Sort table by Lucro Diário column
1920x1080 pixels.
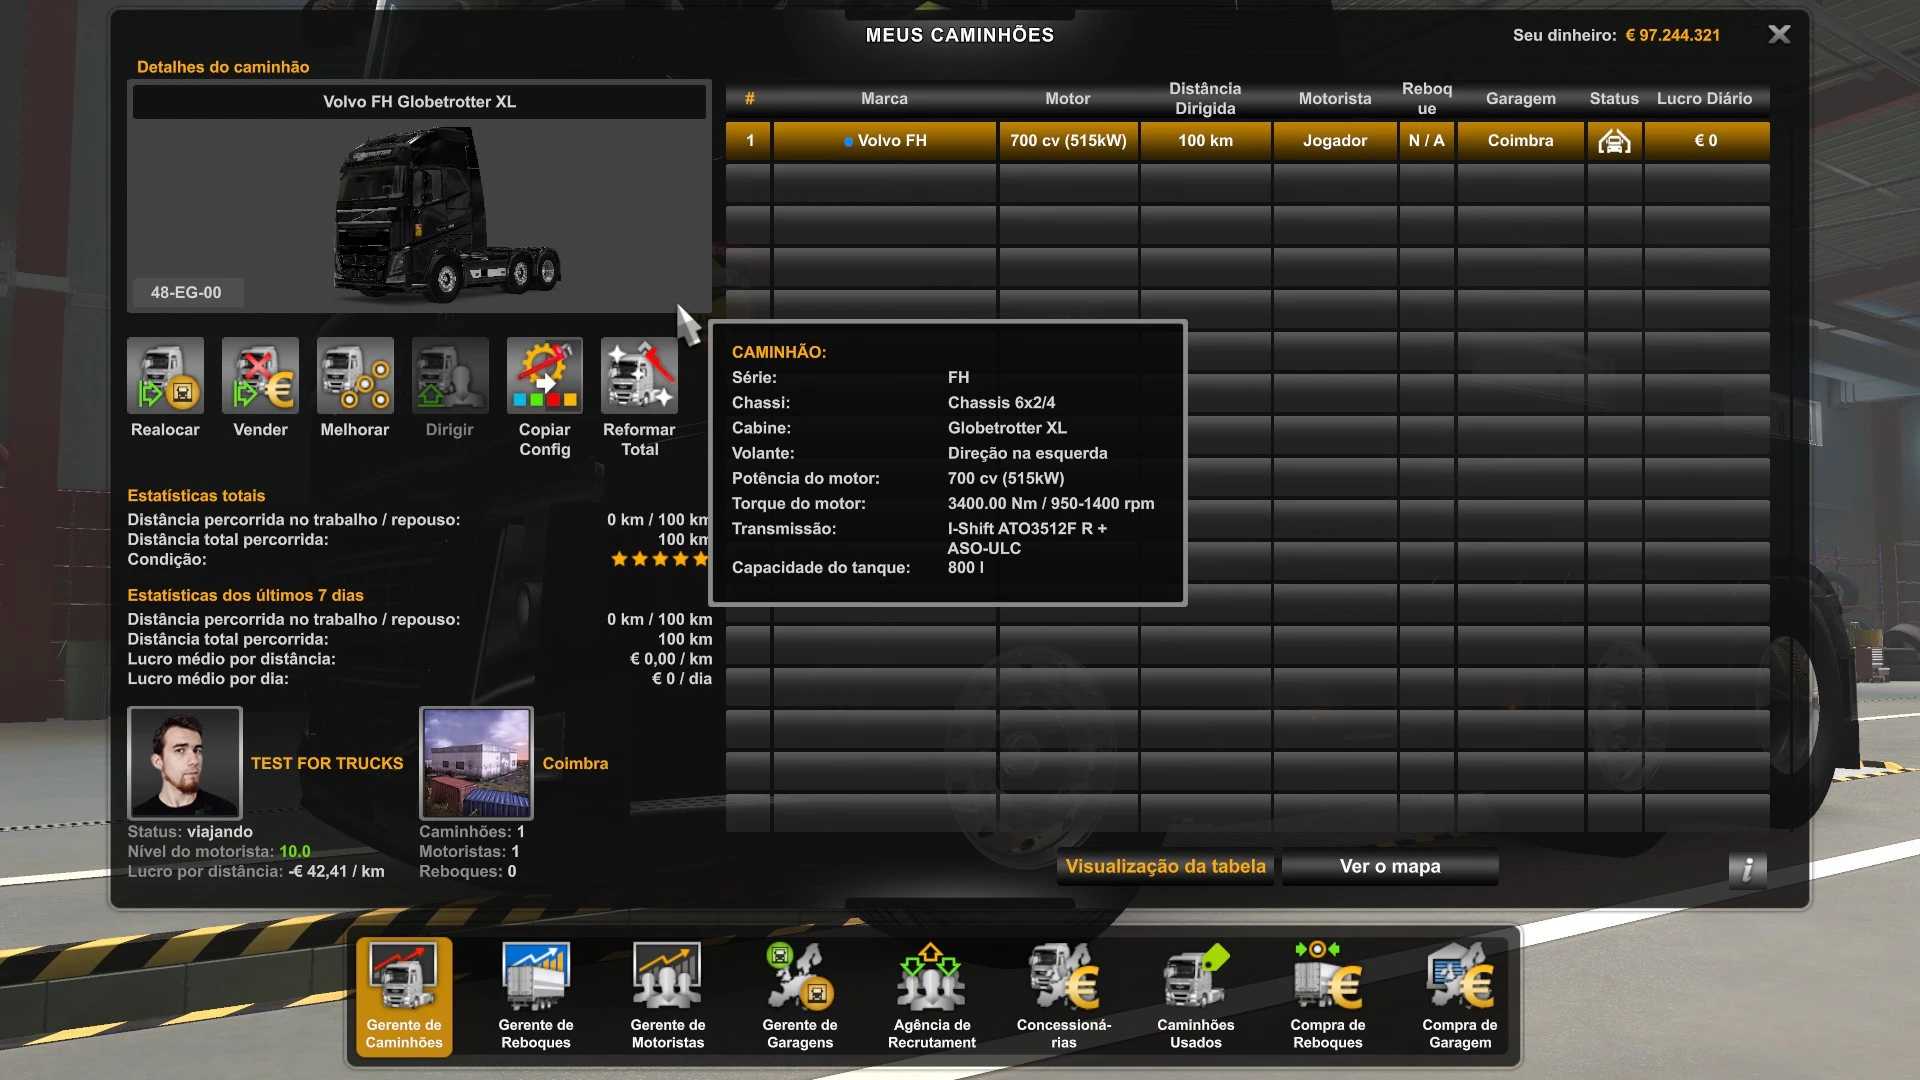1704,99
